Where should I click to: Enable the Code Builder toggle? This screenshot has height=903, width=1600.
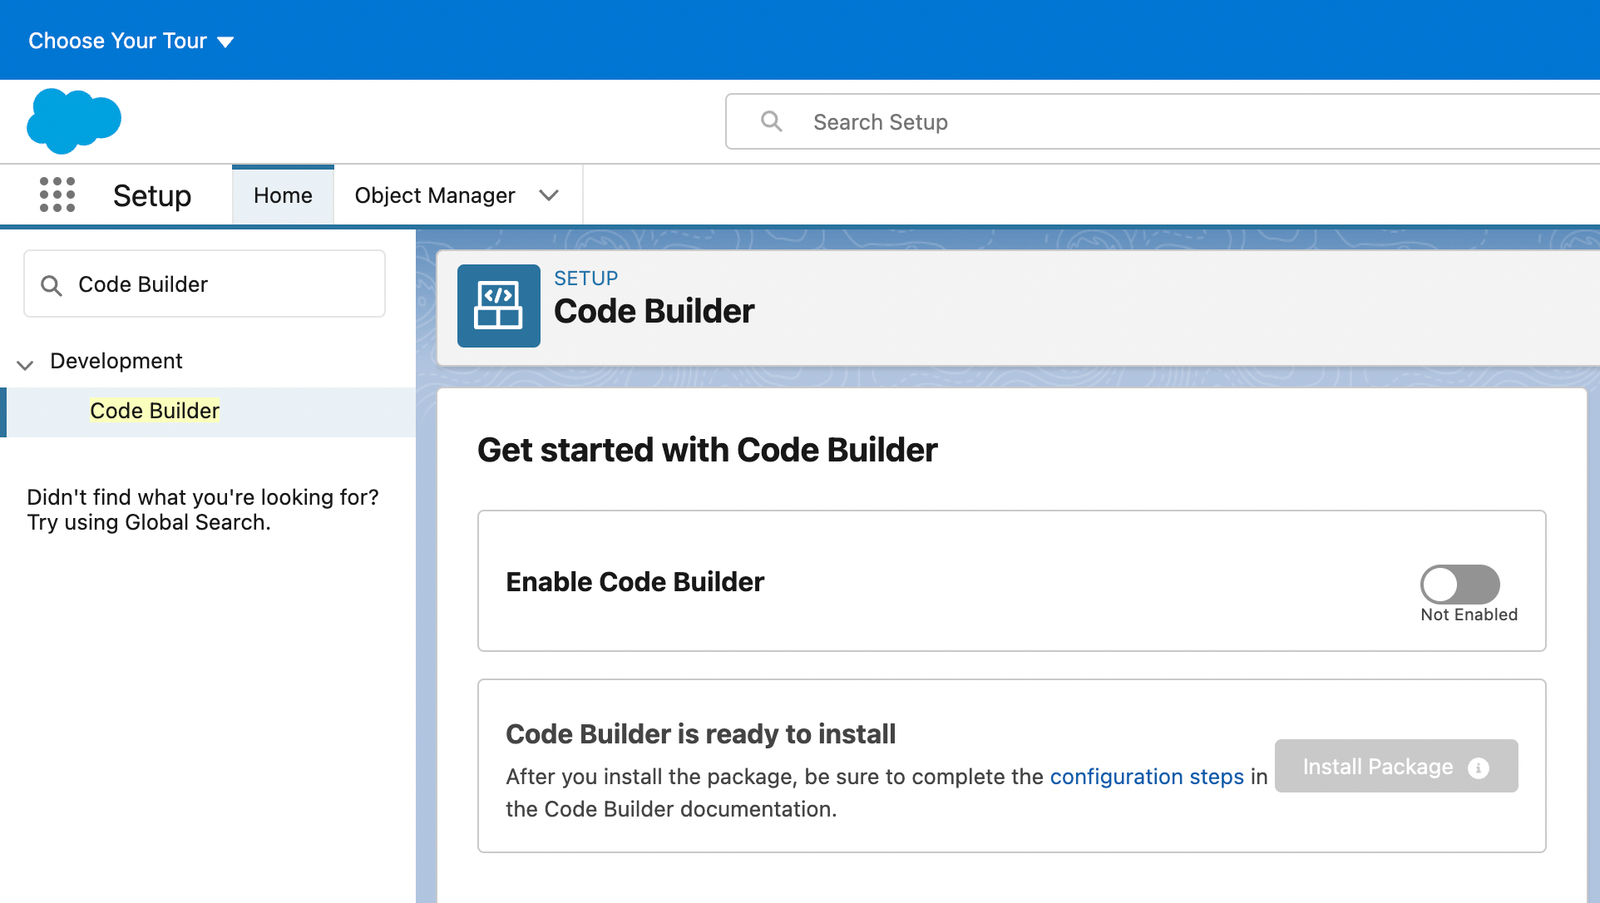pyautogui.click(x=1458, y=584)
